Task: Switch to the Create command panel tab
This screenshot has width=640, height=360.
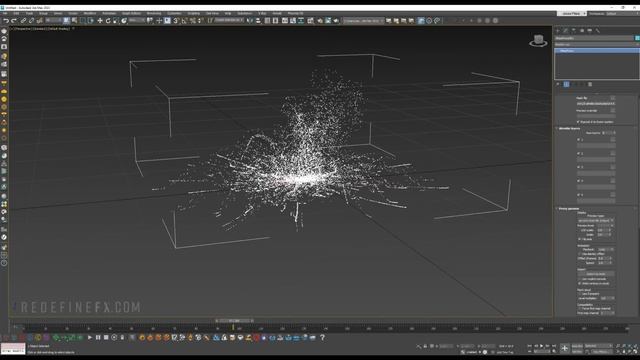Action: tap(558, 31)
